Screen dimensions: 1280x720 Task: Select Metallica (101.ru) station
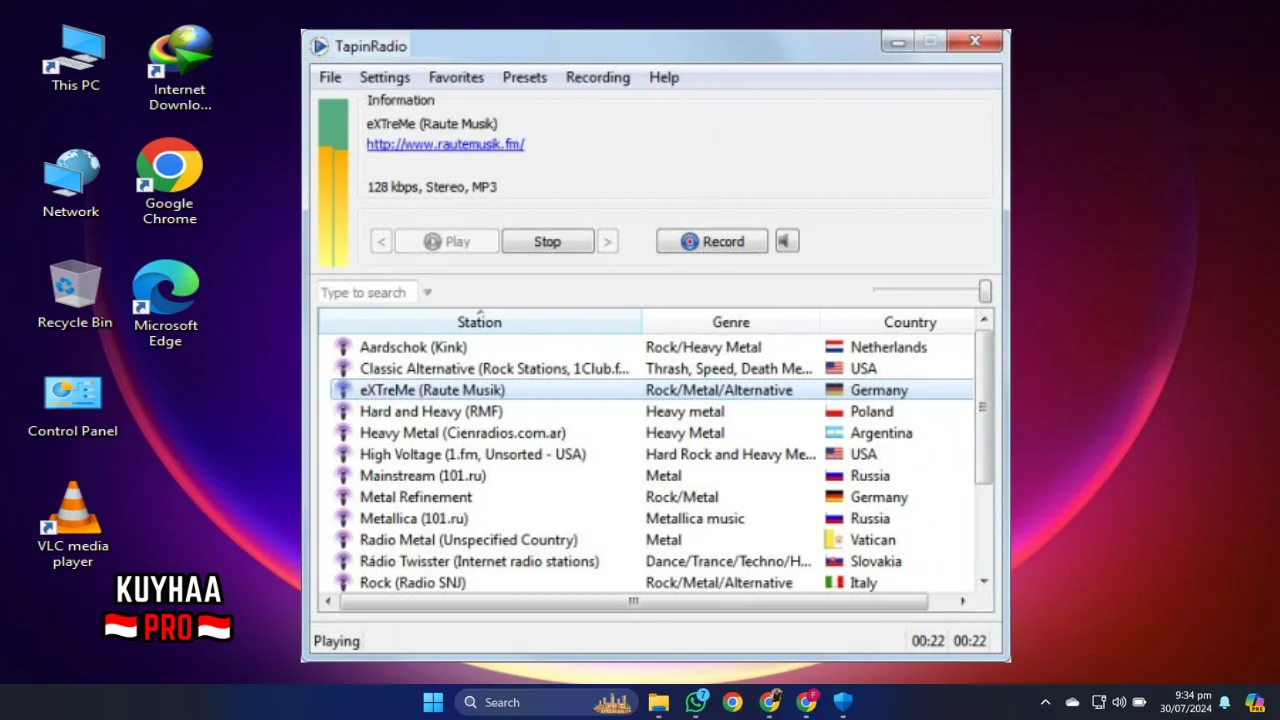(414, 518)
